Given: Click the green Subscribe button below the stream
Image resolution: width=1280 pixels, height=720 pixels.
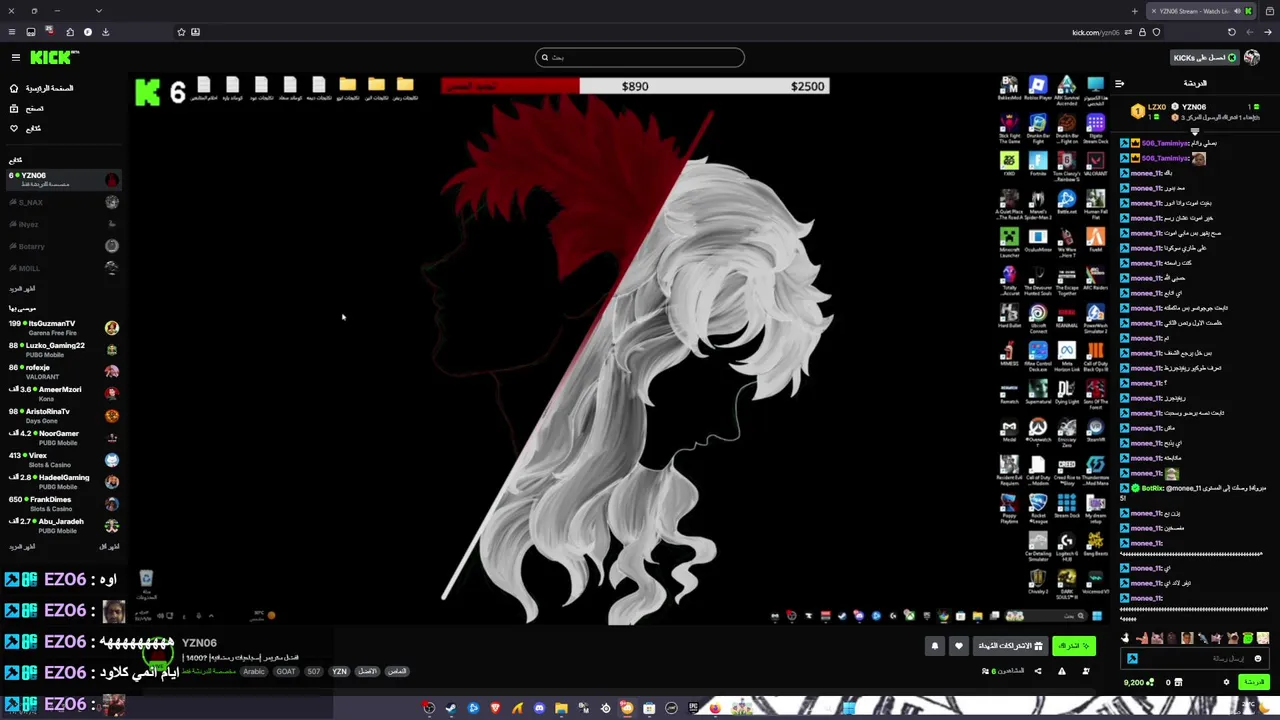Looking at the screenshot, I should point(1074,646).
